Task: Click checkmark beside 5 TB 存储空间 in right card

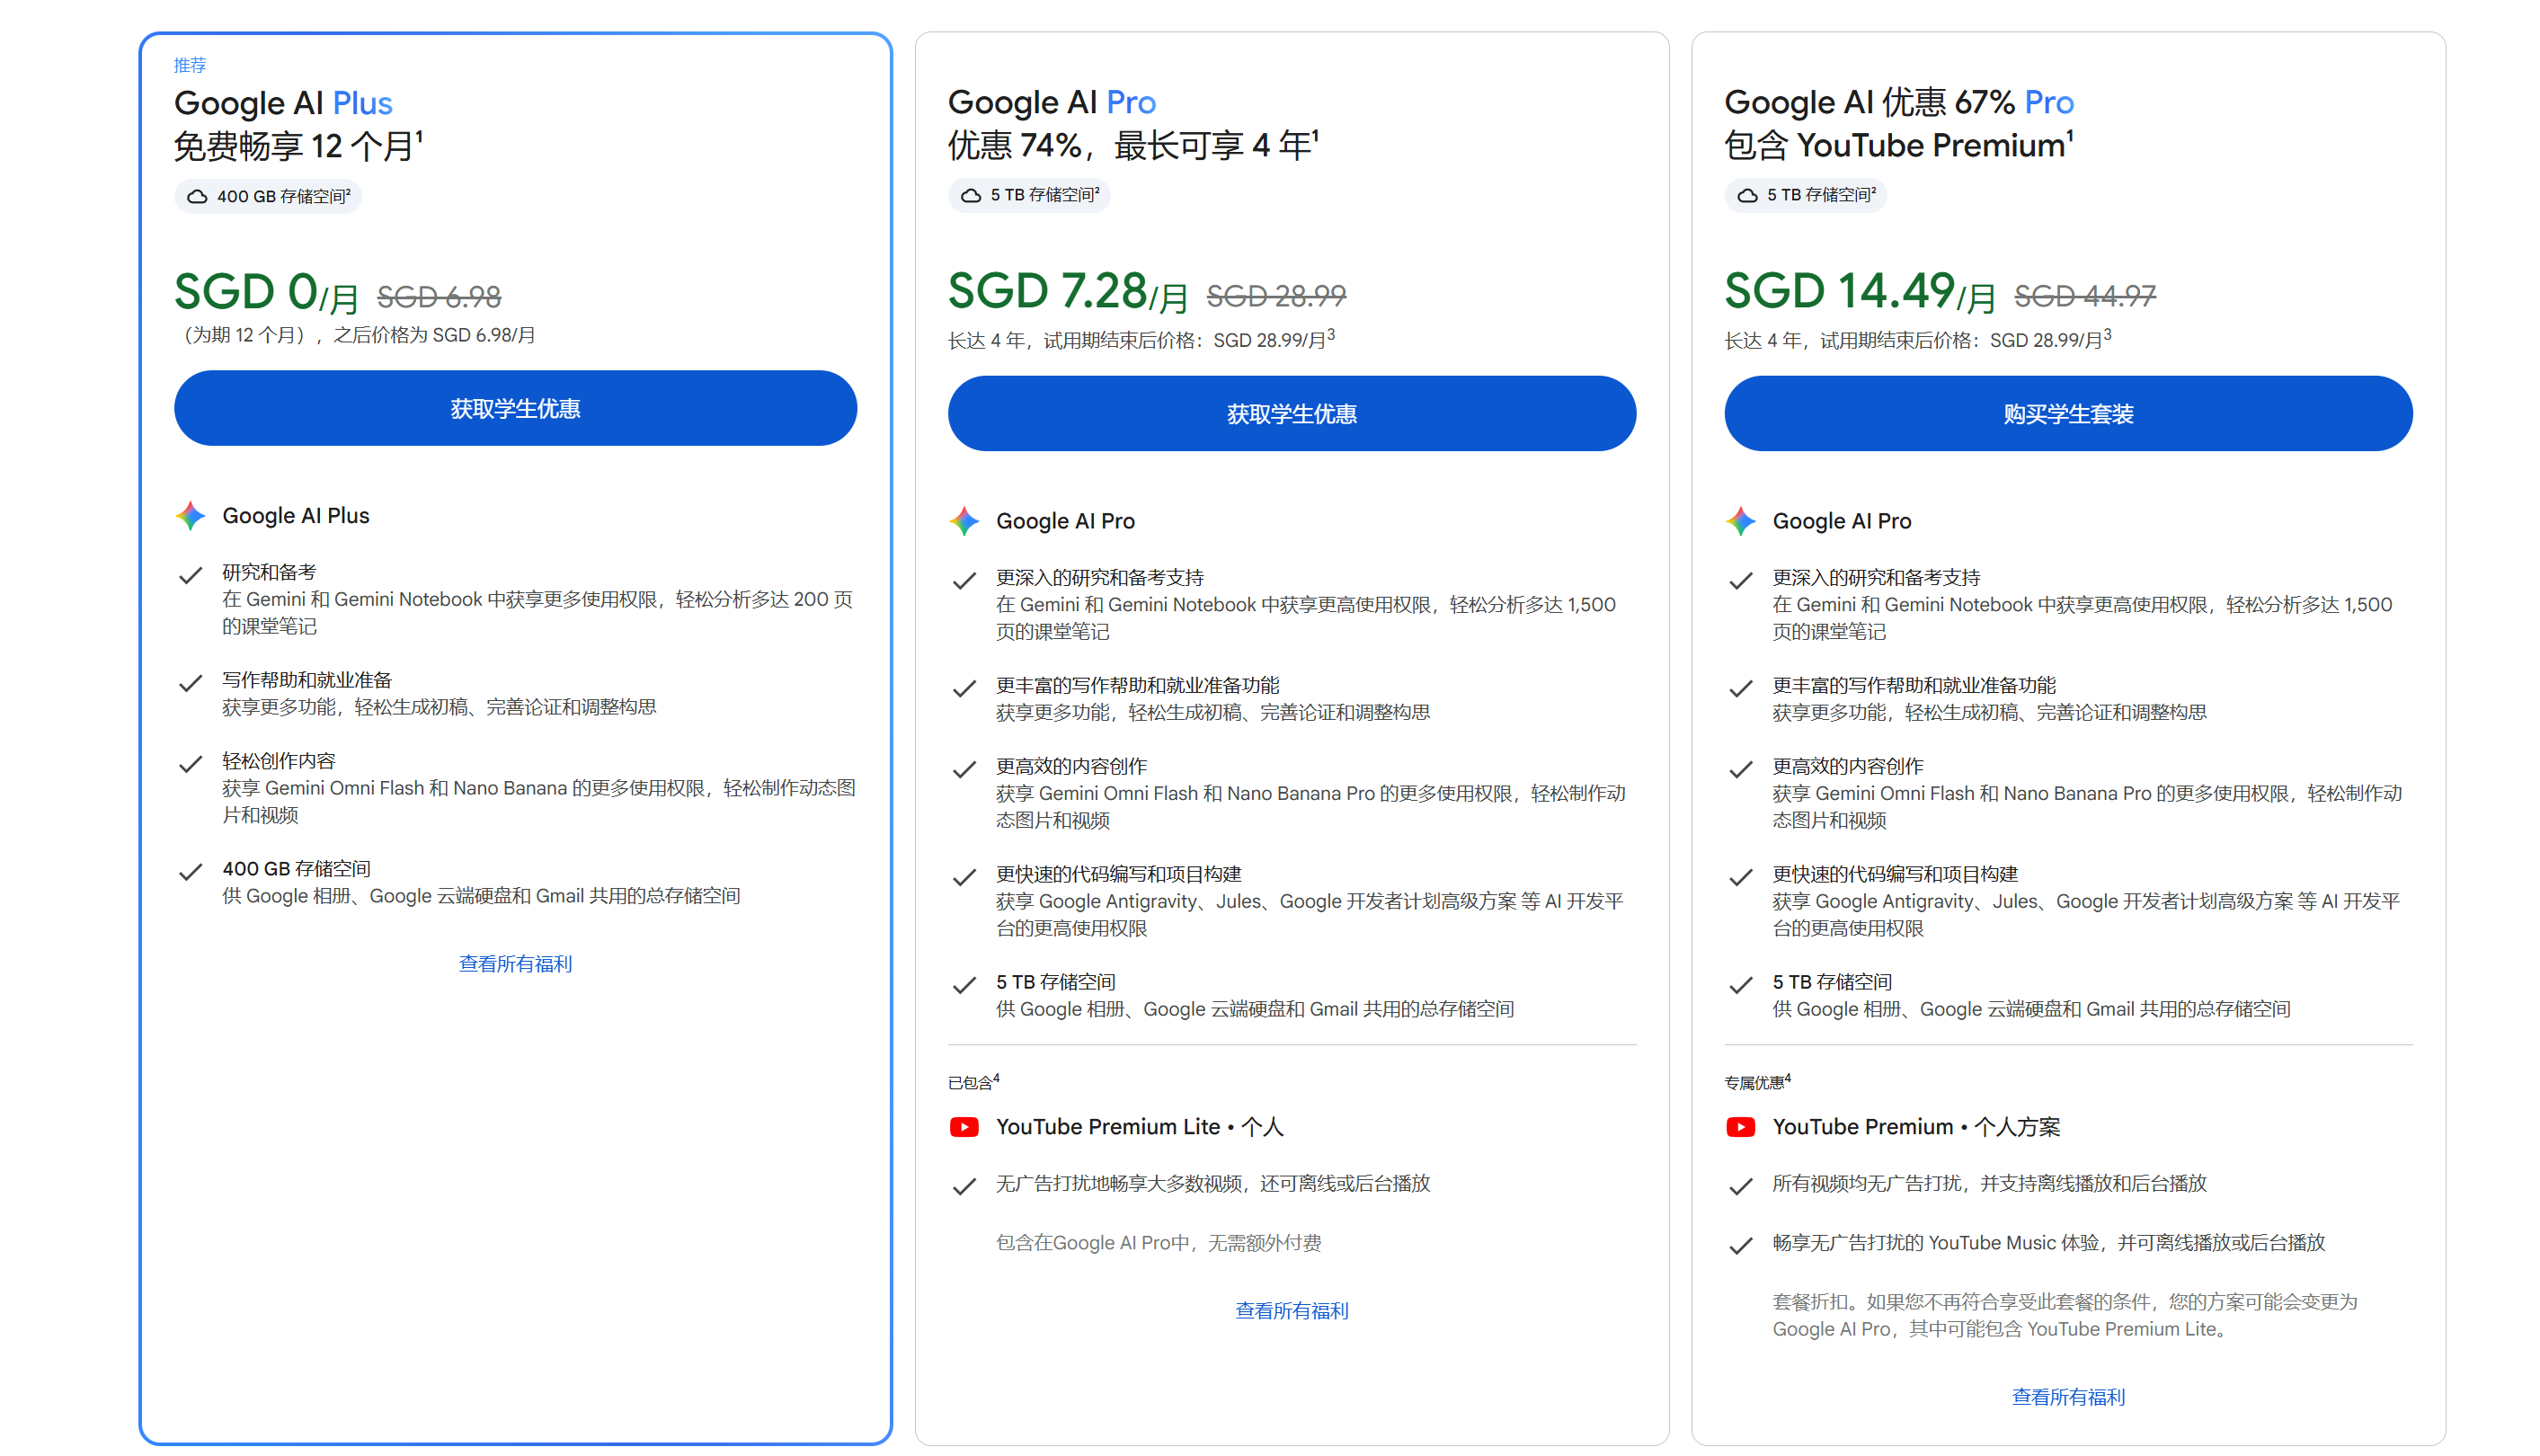Action: point(1740,985)
